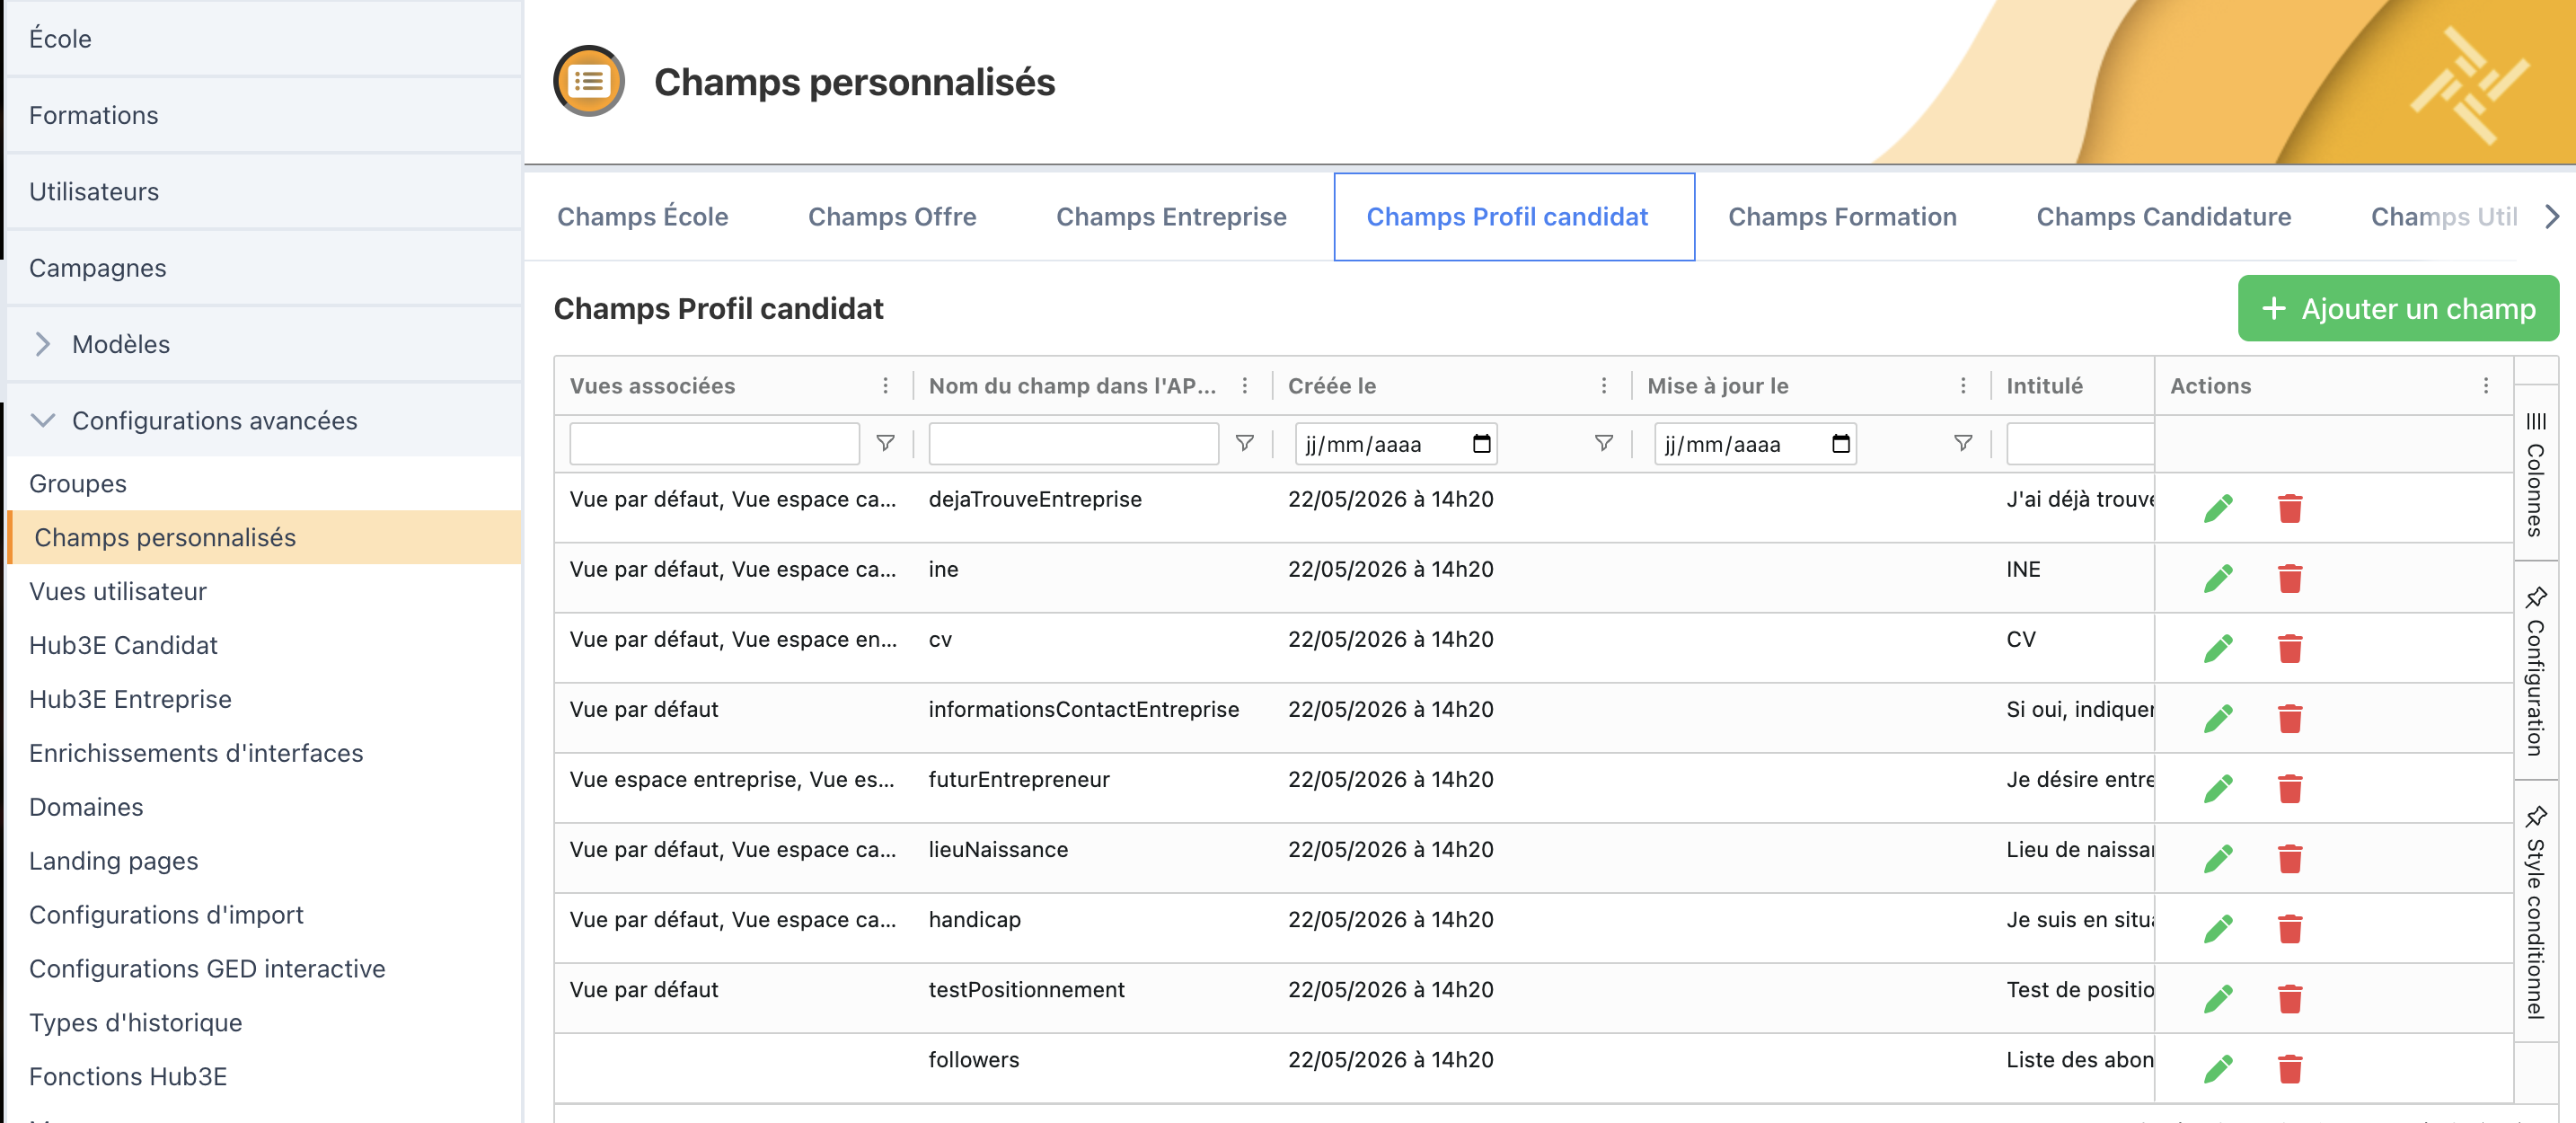This screenshot has width=2576, height=1123.
Task: Switch to Champs Offre tab
Action: click(892, 217)
